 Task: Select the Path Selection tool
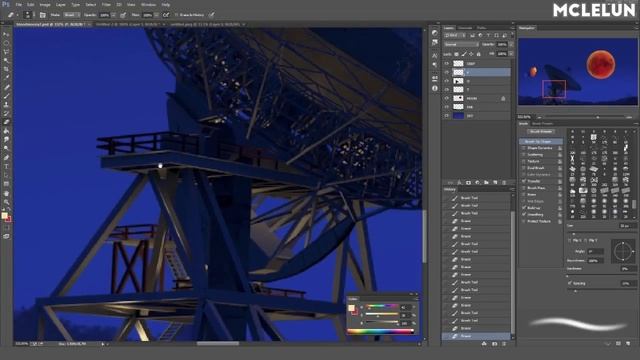[7, 175]
